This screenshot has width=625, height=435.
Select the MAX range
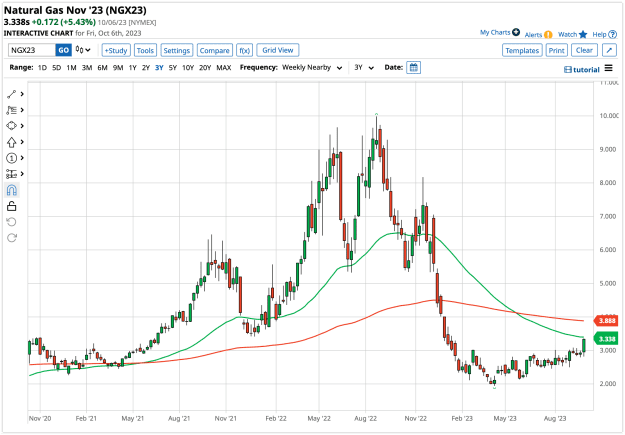224,68
